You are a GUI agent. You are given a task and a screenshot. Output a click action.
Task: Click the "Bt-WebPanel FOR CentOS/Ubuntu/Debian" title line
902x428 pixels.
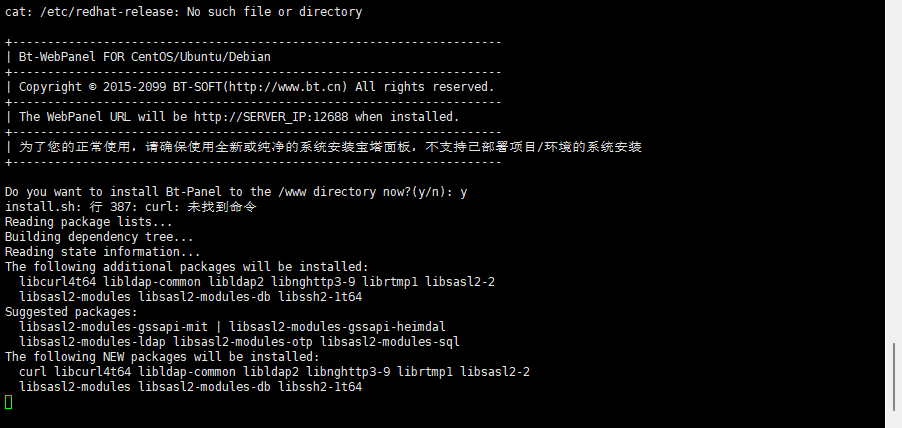tap(144, 57)
